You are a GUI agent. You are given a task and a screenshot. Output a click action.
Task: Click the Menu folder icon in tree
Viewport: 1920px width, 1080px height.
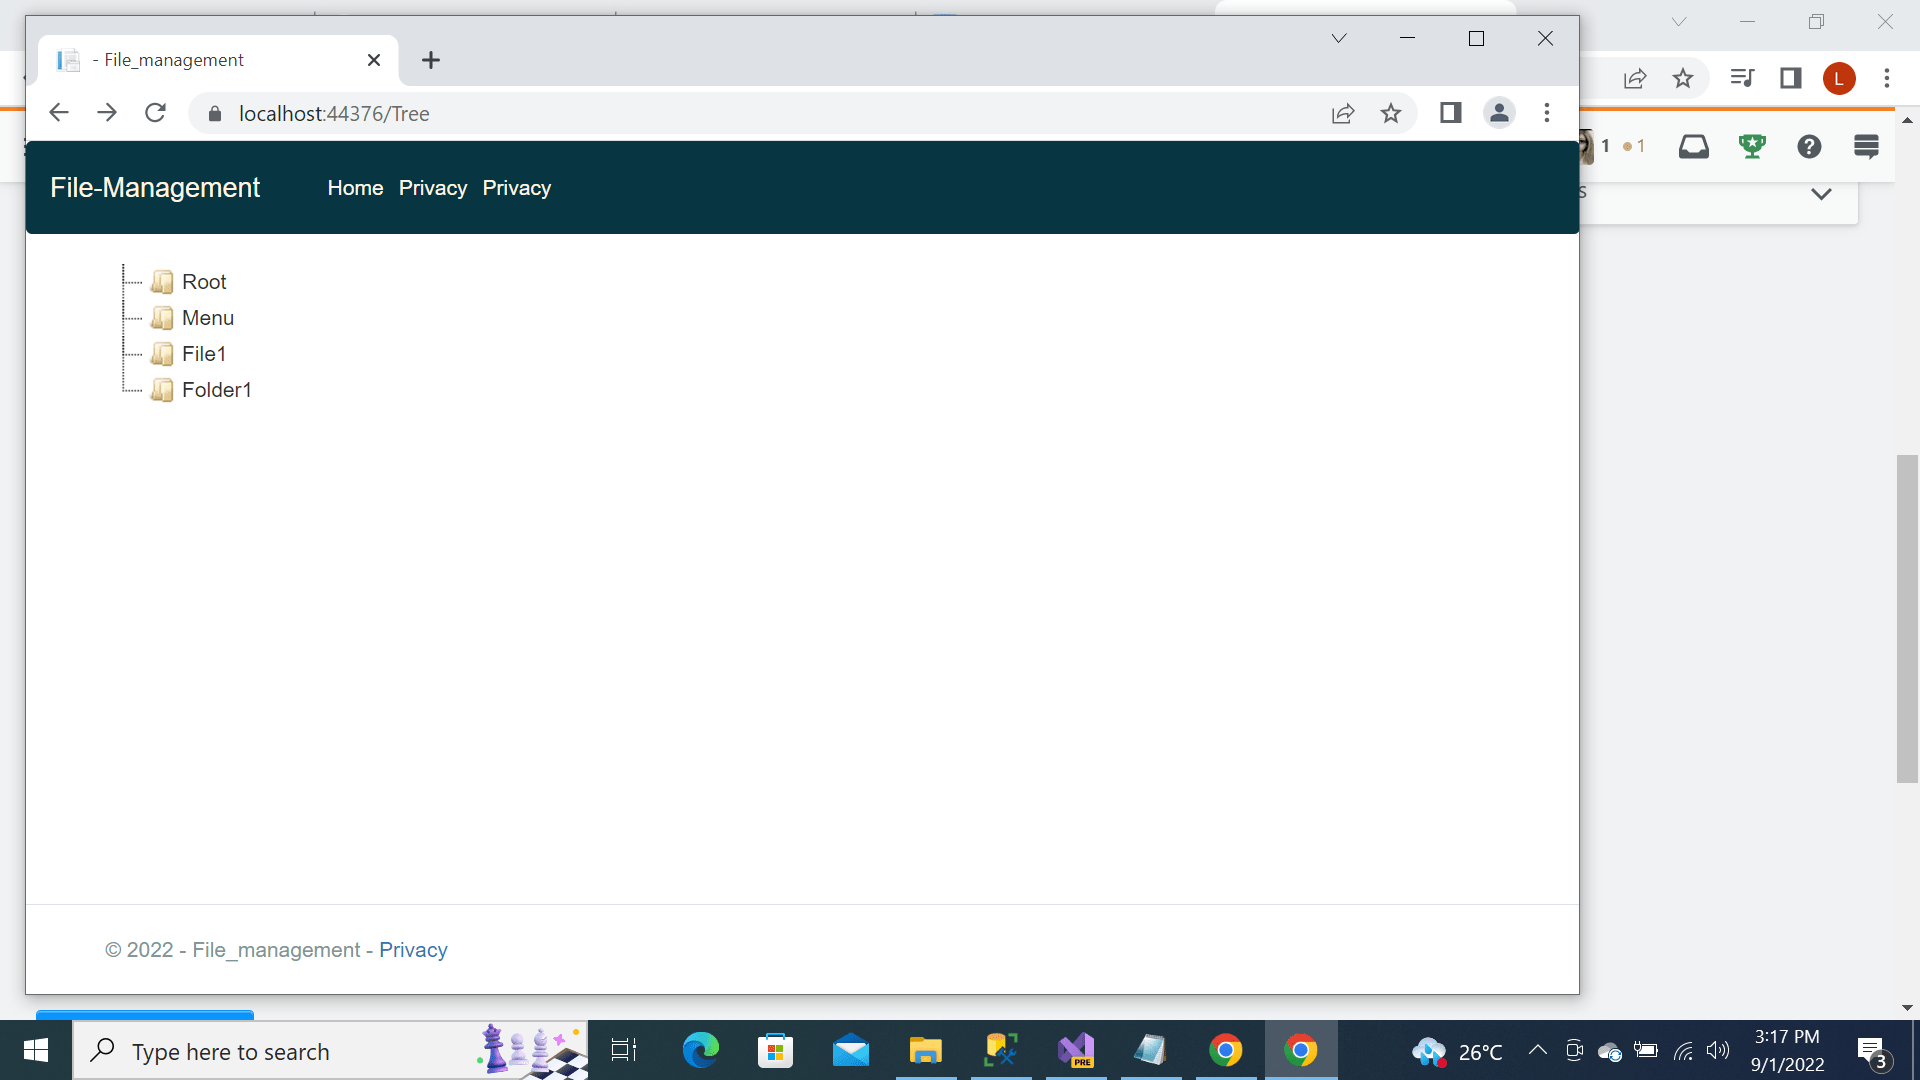[162, 318]
